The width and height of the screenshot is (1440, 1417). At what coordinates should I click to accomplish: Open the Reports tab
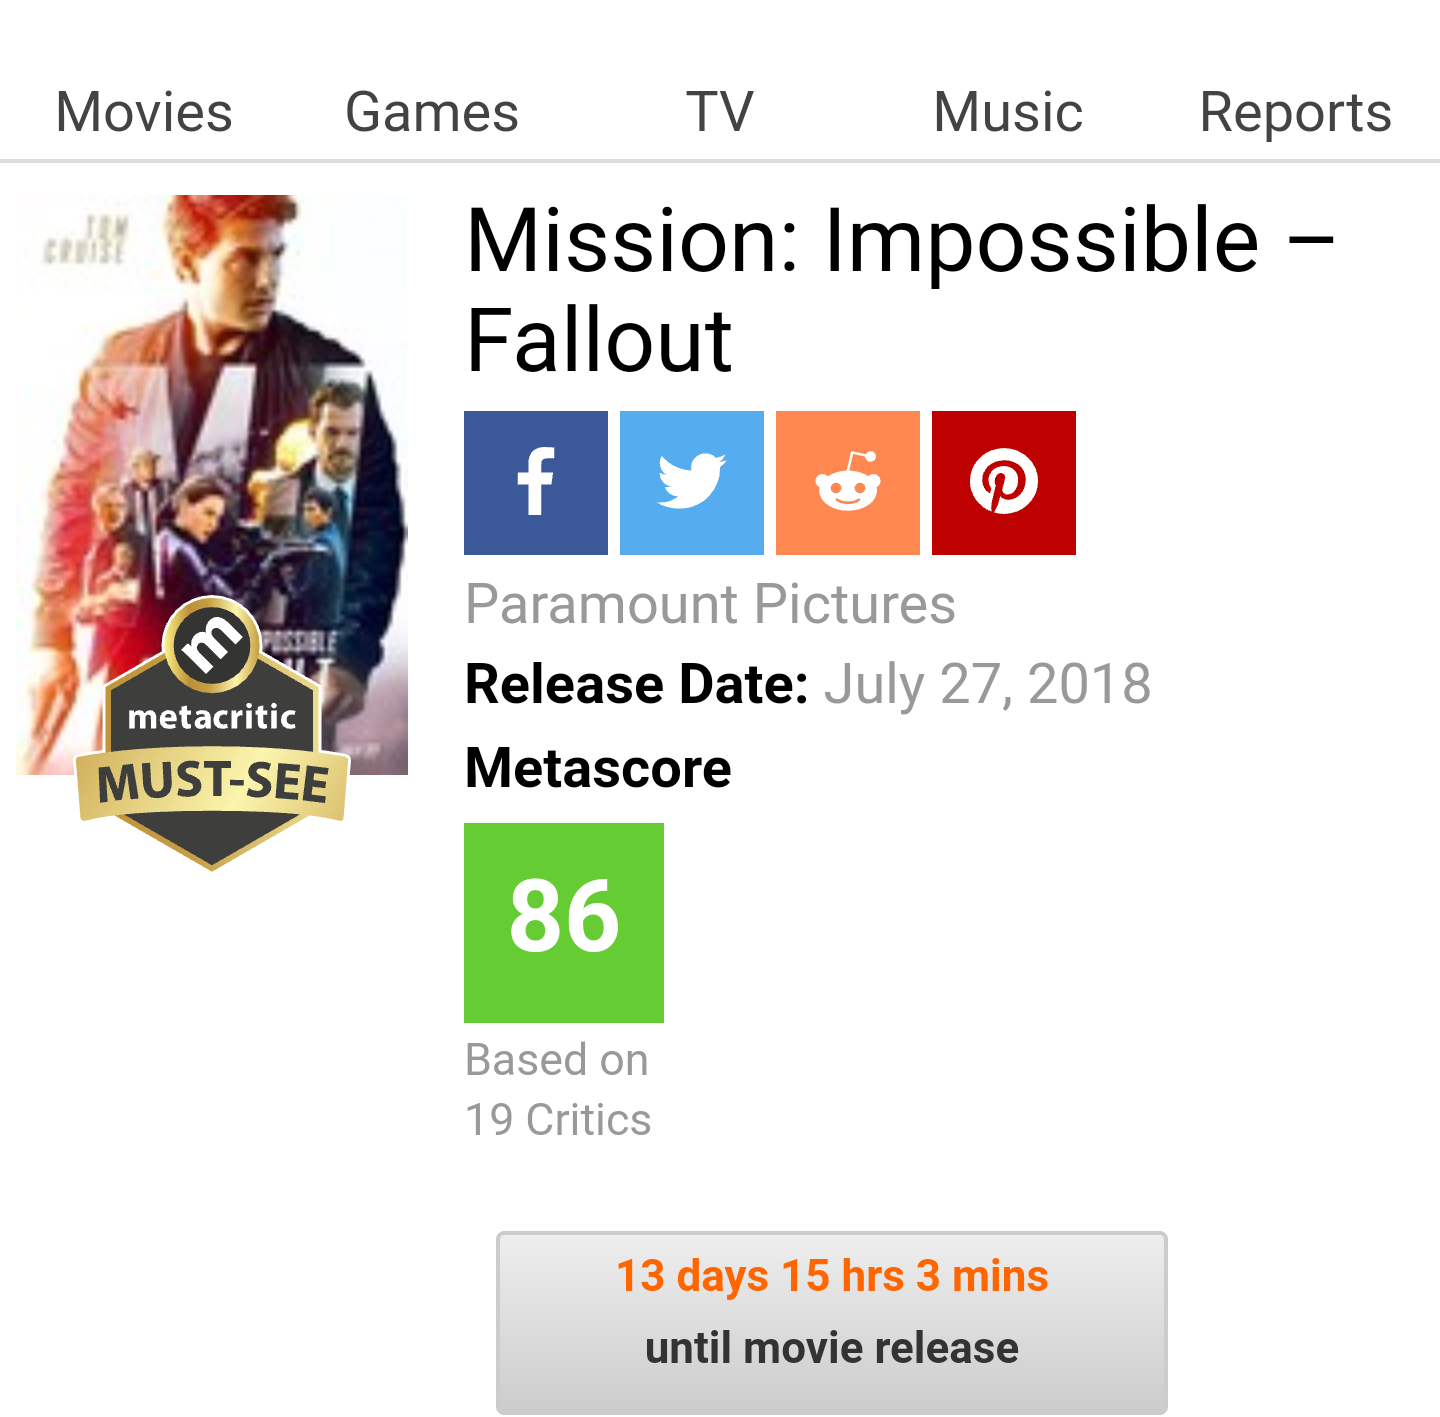(1296, 112)
